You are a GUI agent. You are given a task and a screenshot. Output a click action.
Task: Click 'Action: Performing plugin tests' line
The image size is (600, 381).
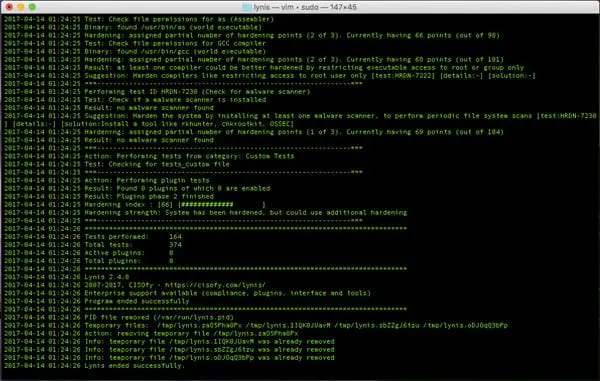pos(107,180)
